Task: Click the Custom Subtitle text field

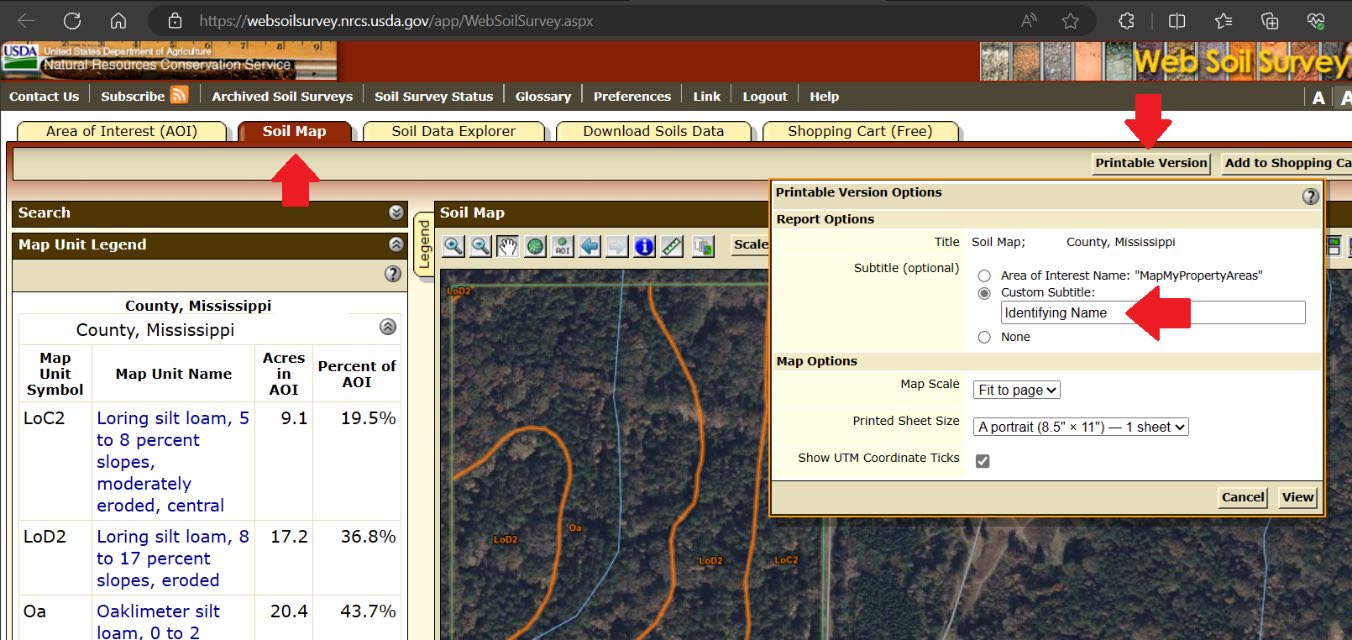Action: [1152, 313]
